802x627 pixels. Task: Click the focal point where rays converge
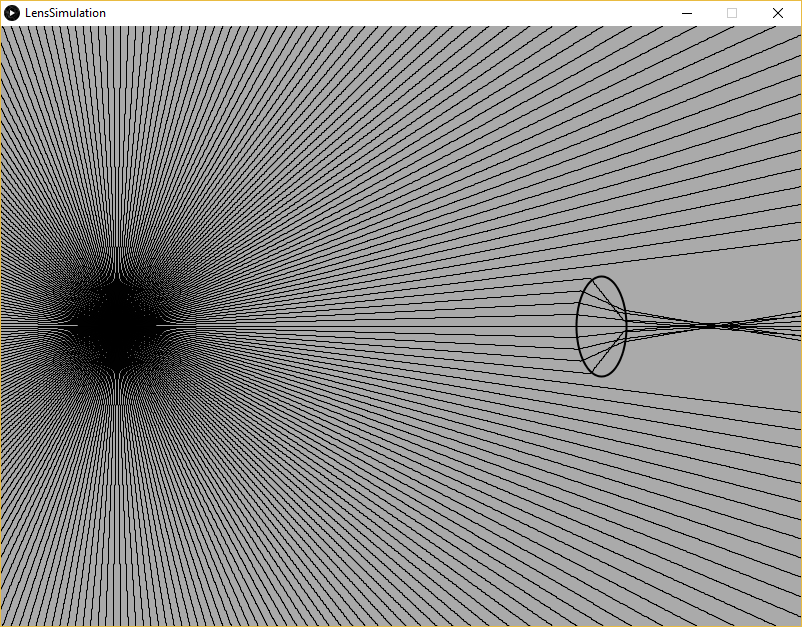(715, 325)
